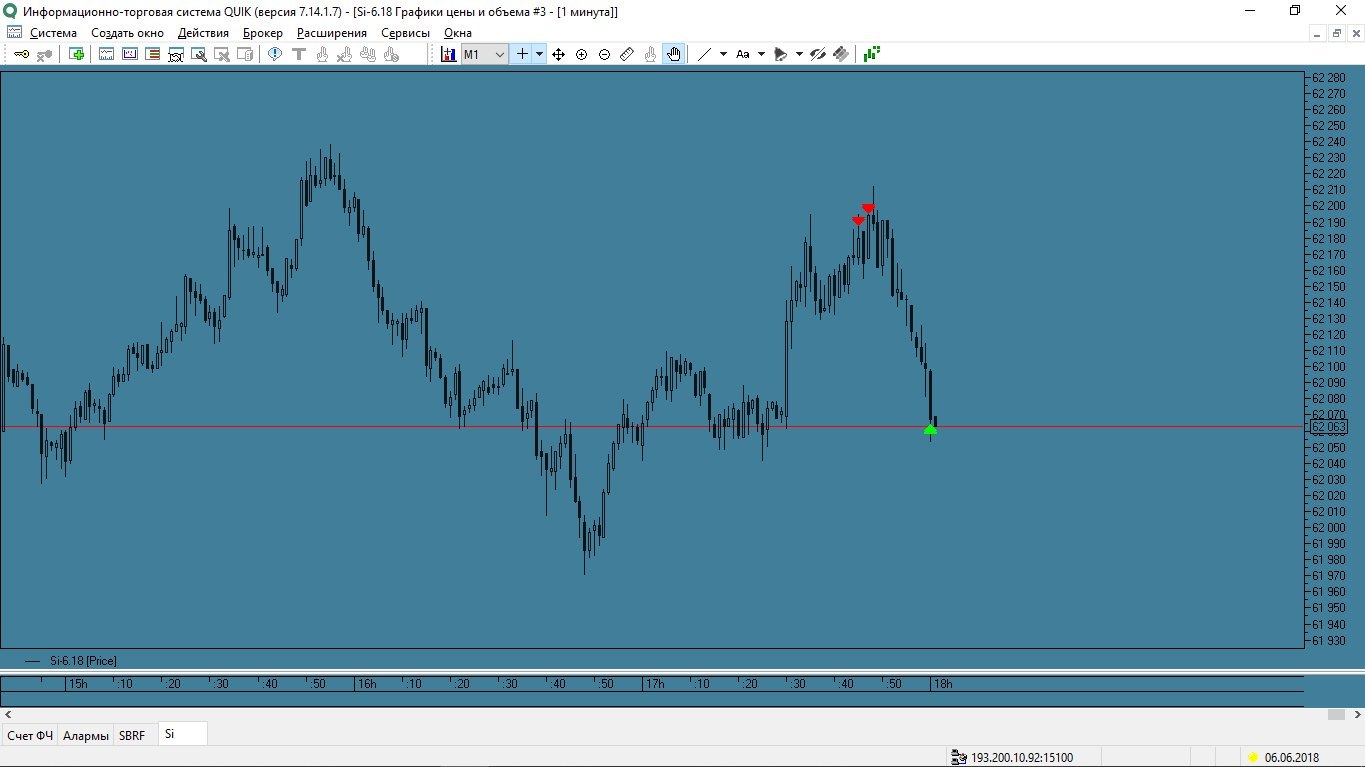Switch to the Алармы tab
Viewport: 1365px width, 767px height.
(x=86, y=735)
